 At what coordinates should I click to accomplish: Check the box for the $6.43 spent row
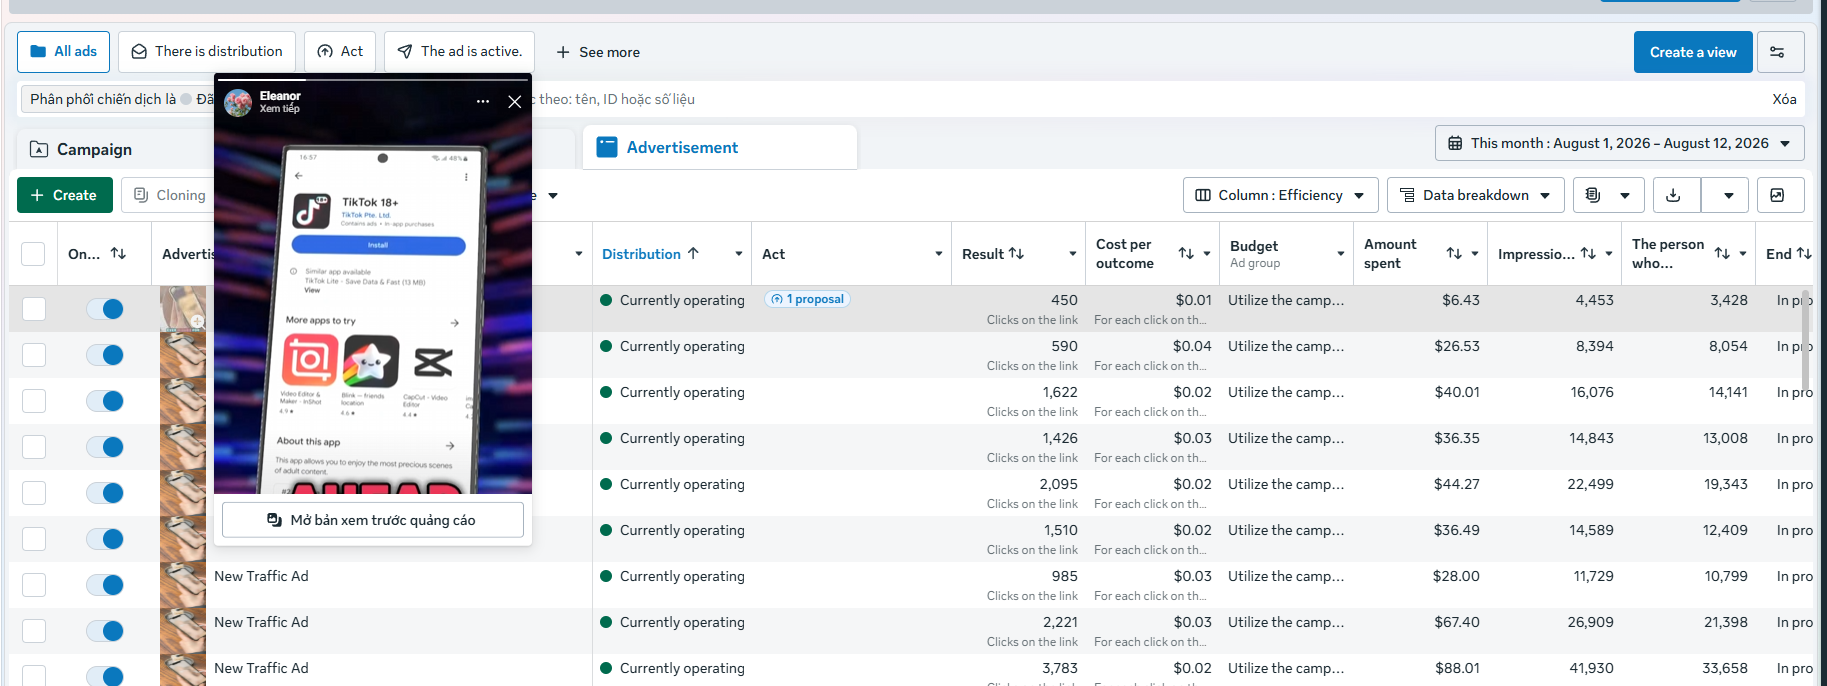click(x=34, y=309)
